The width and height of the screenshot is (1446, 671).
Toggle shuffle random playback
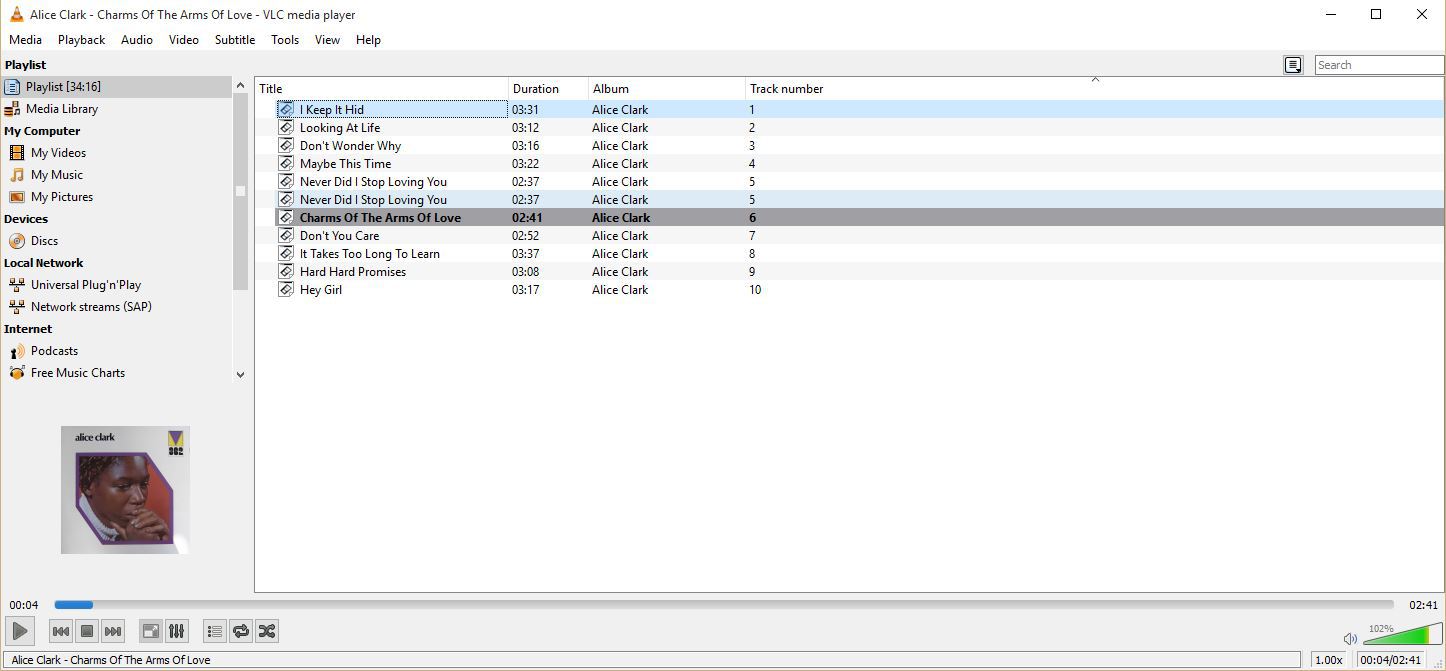click(267, 631)
